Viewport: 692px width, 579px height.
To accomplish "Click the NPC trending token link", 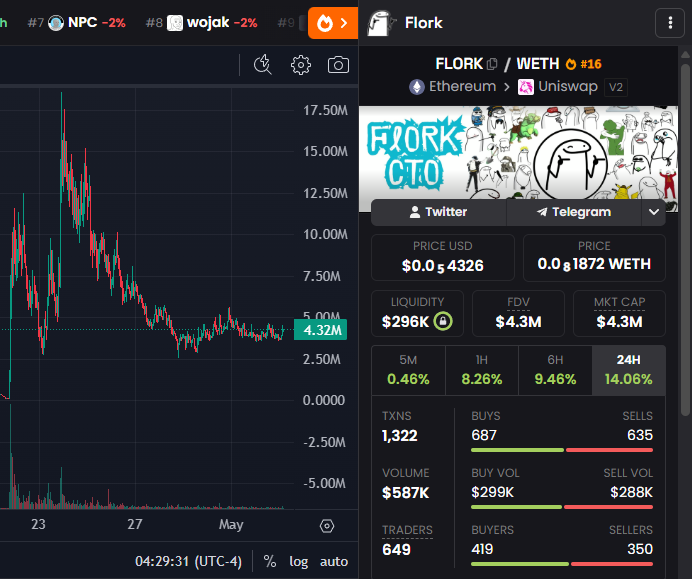I will click(x=76, y=23).
